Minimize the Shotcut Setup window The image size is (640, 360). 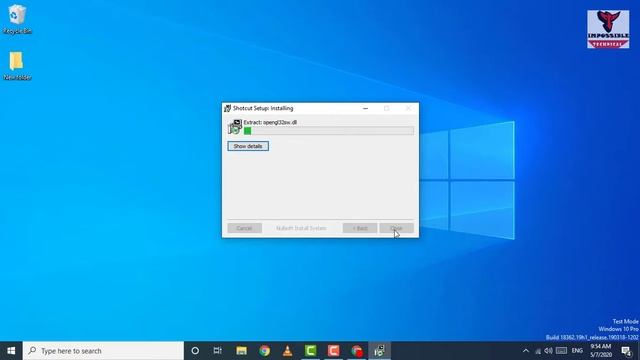click(365, 108)
